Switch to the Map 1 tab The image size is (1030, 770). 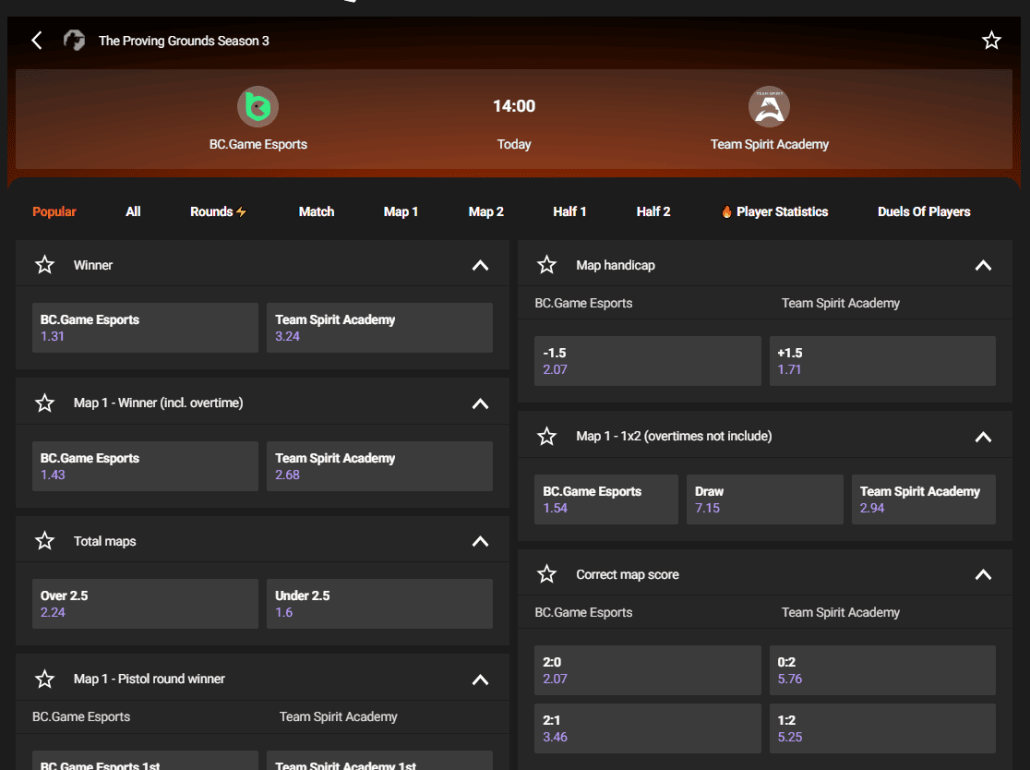tap(400, 212)
